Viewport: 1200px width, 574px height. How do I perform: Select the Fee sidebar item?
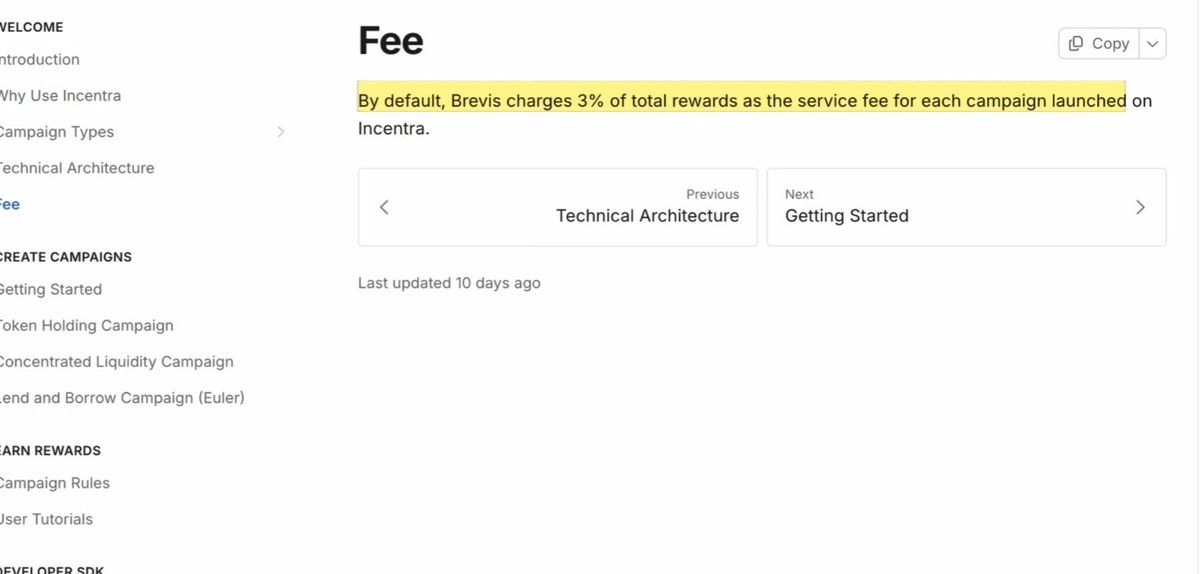tap(10, 204)
